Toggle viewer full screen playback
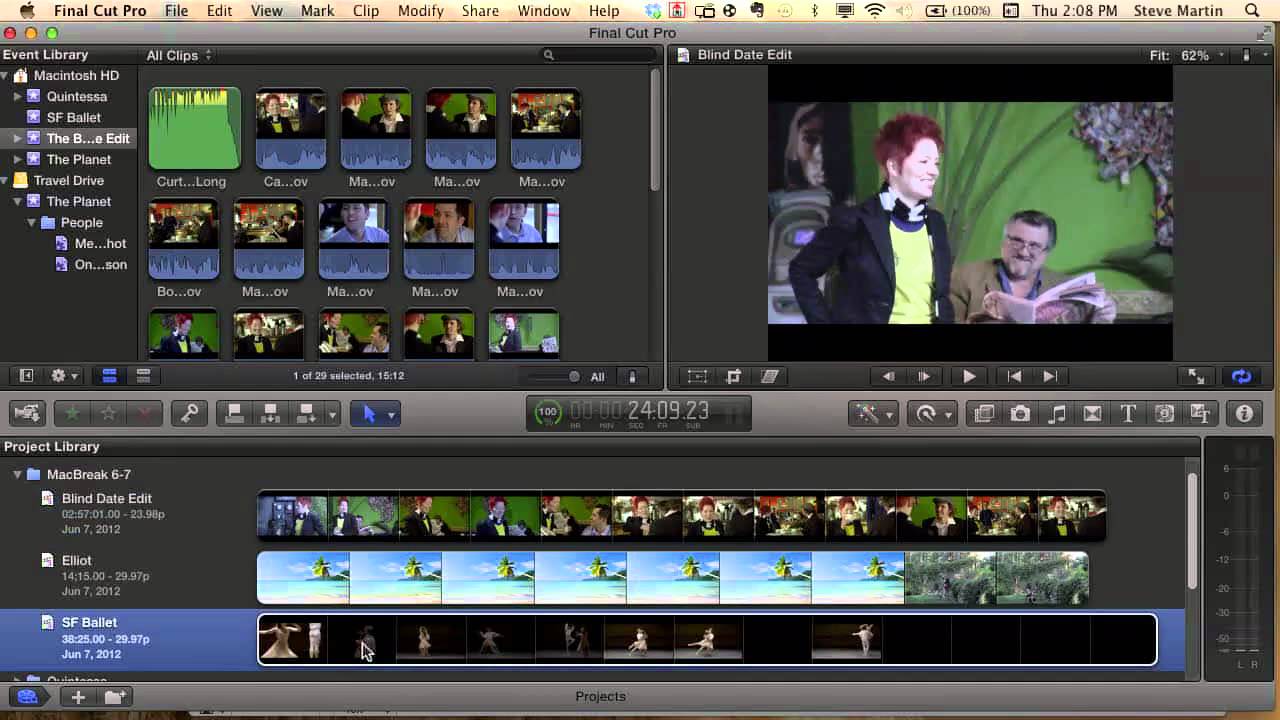1280x720 pixels. (1196, 376)
